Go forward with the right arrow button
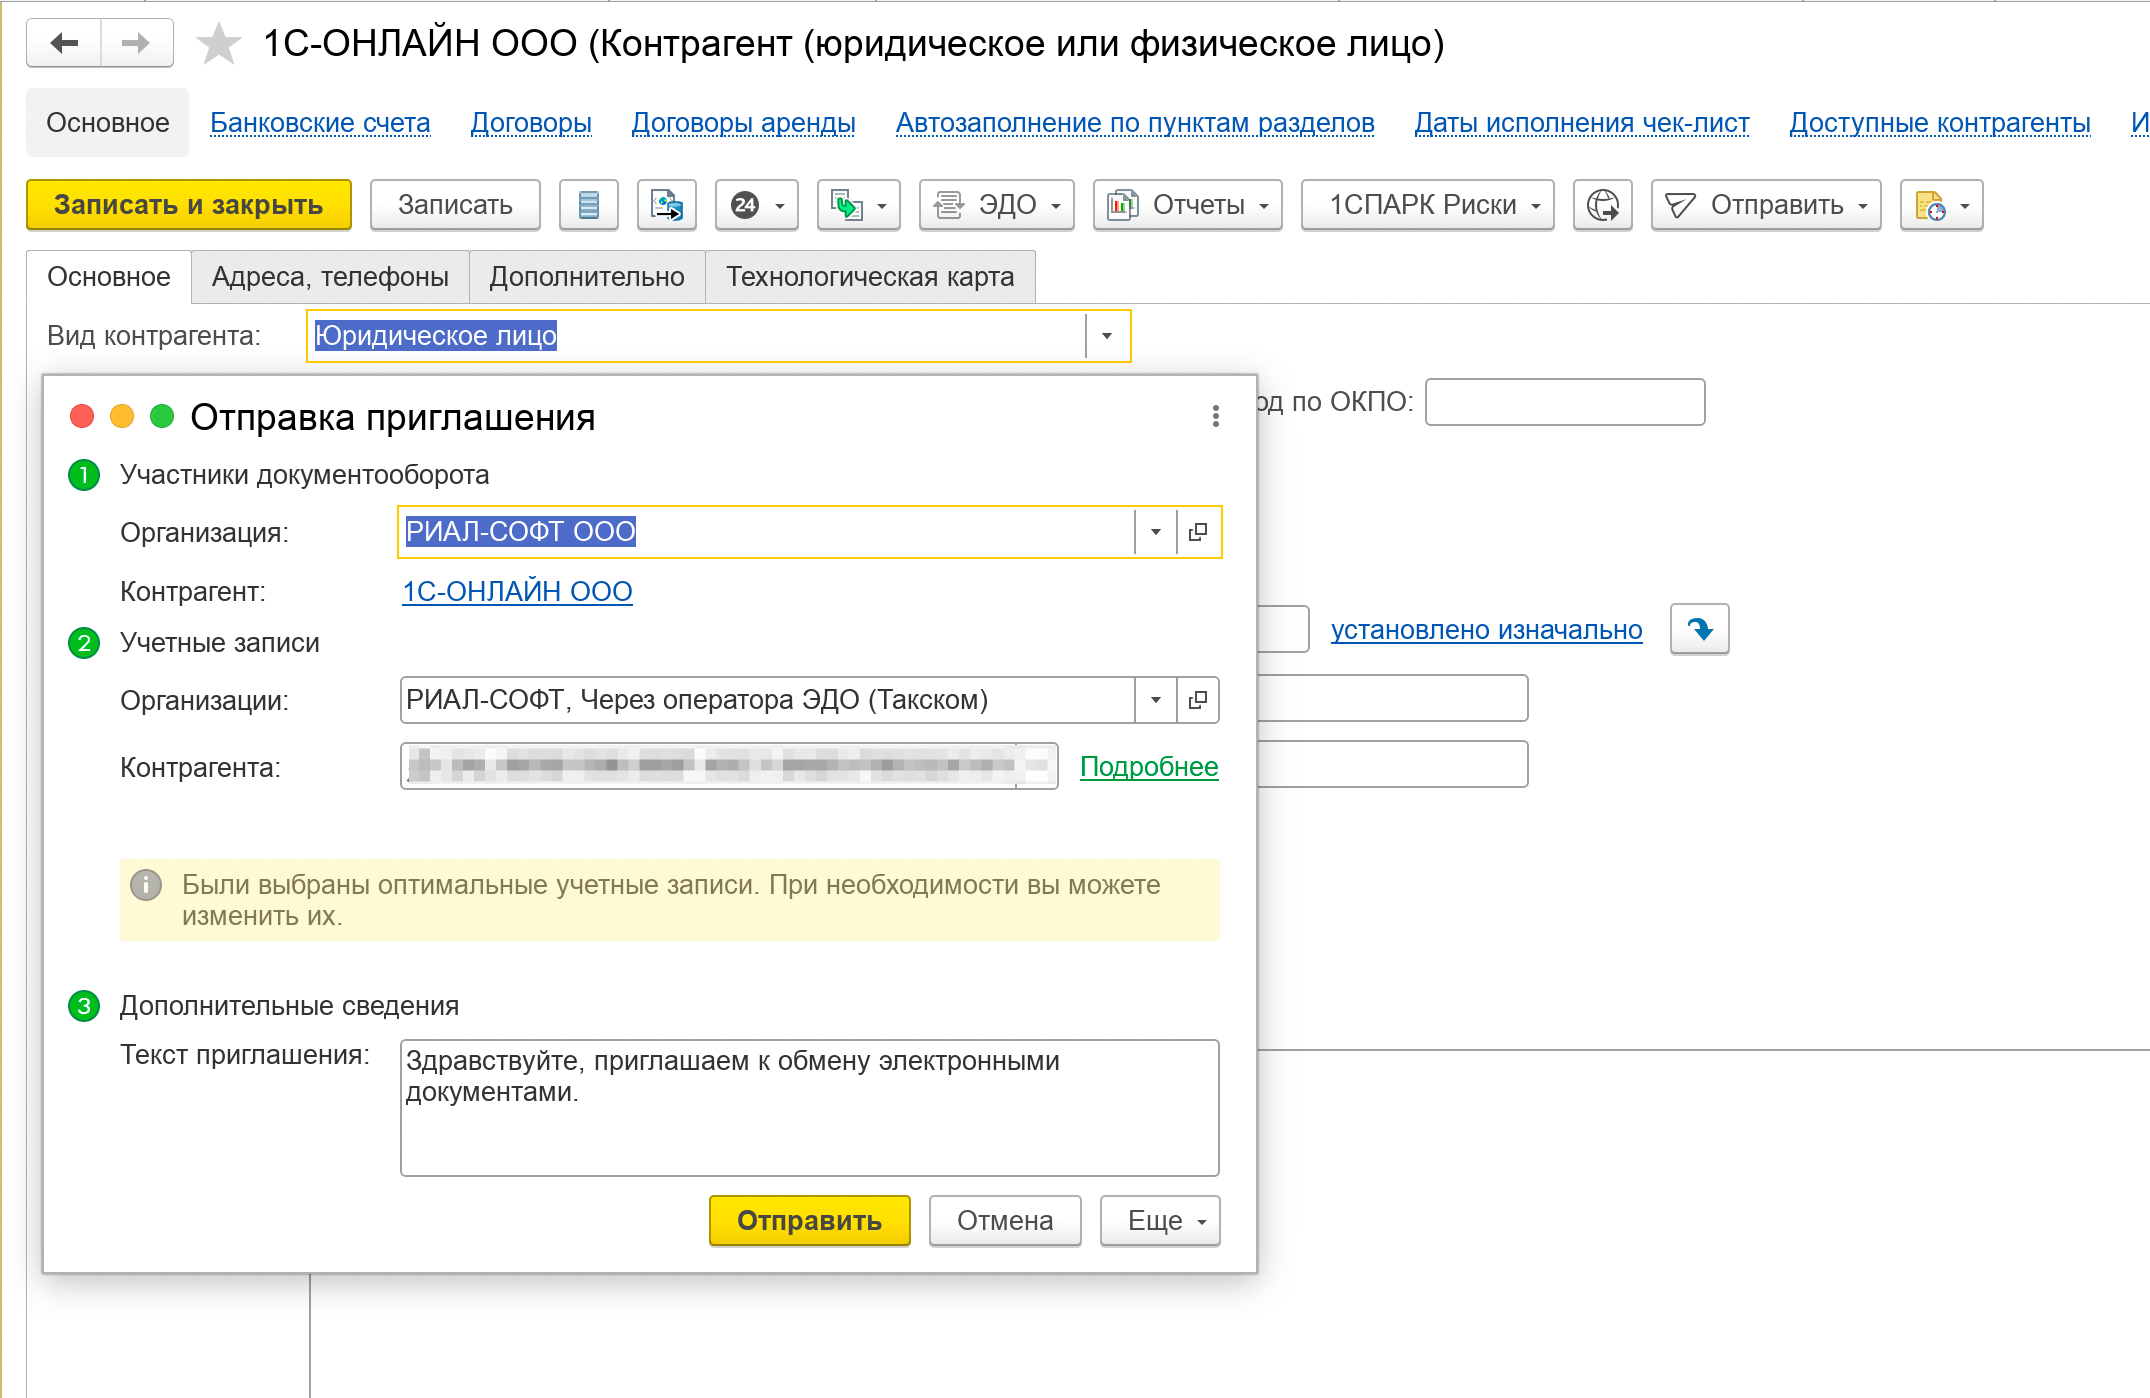This screenshot has height=1398, width=2150. [x=136, y=43]
